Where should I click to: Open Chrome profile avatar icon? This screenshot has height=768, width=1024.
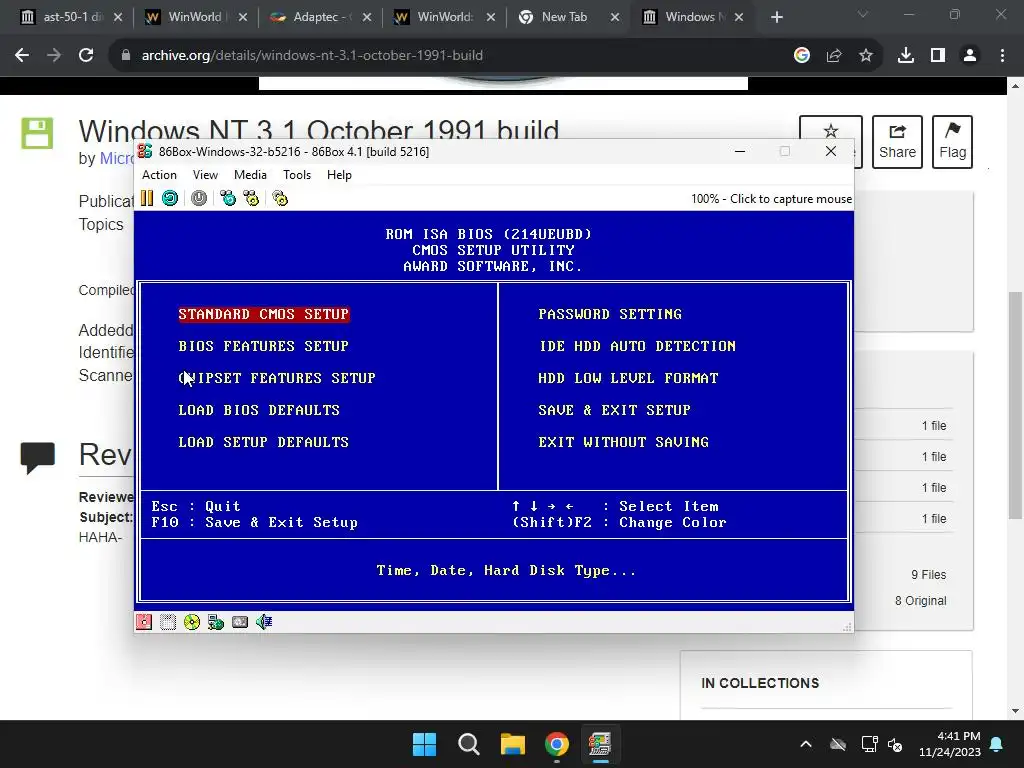(970, 56)
